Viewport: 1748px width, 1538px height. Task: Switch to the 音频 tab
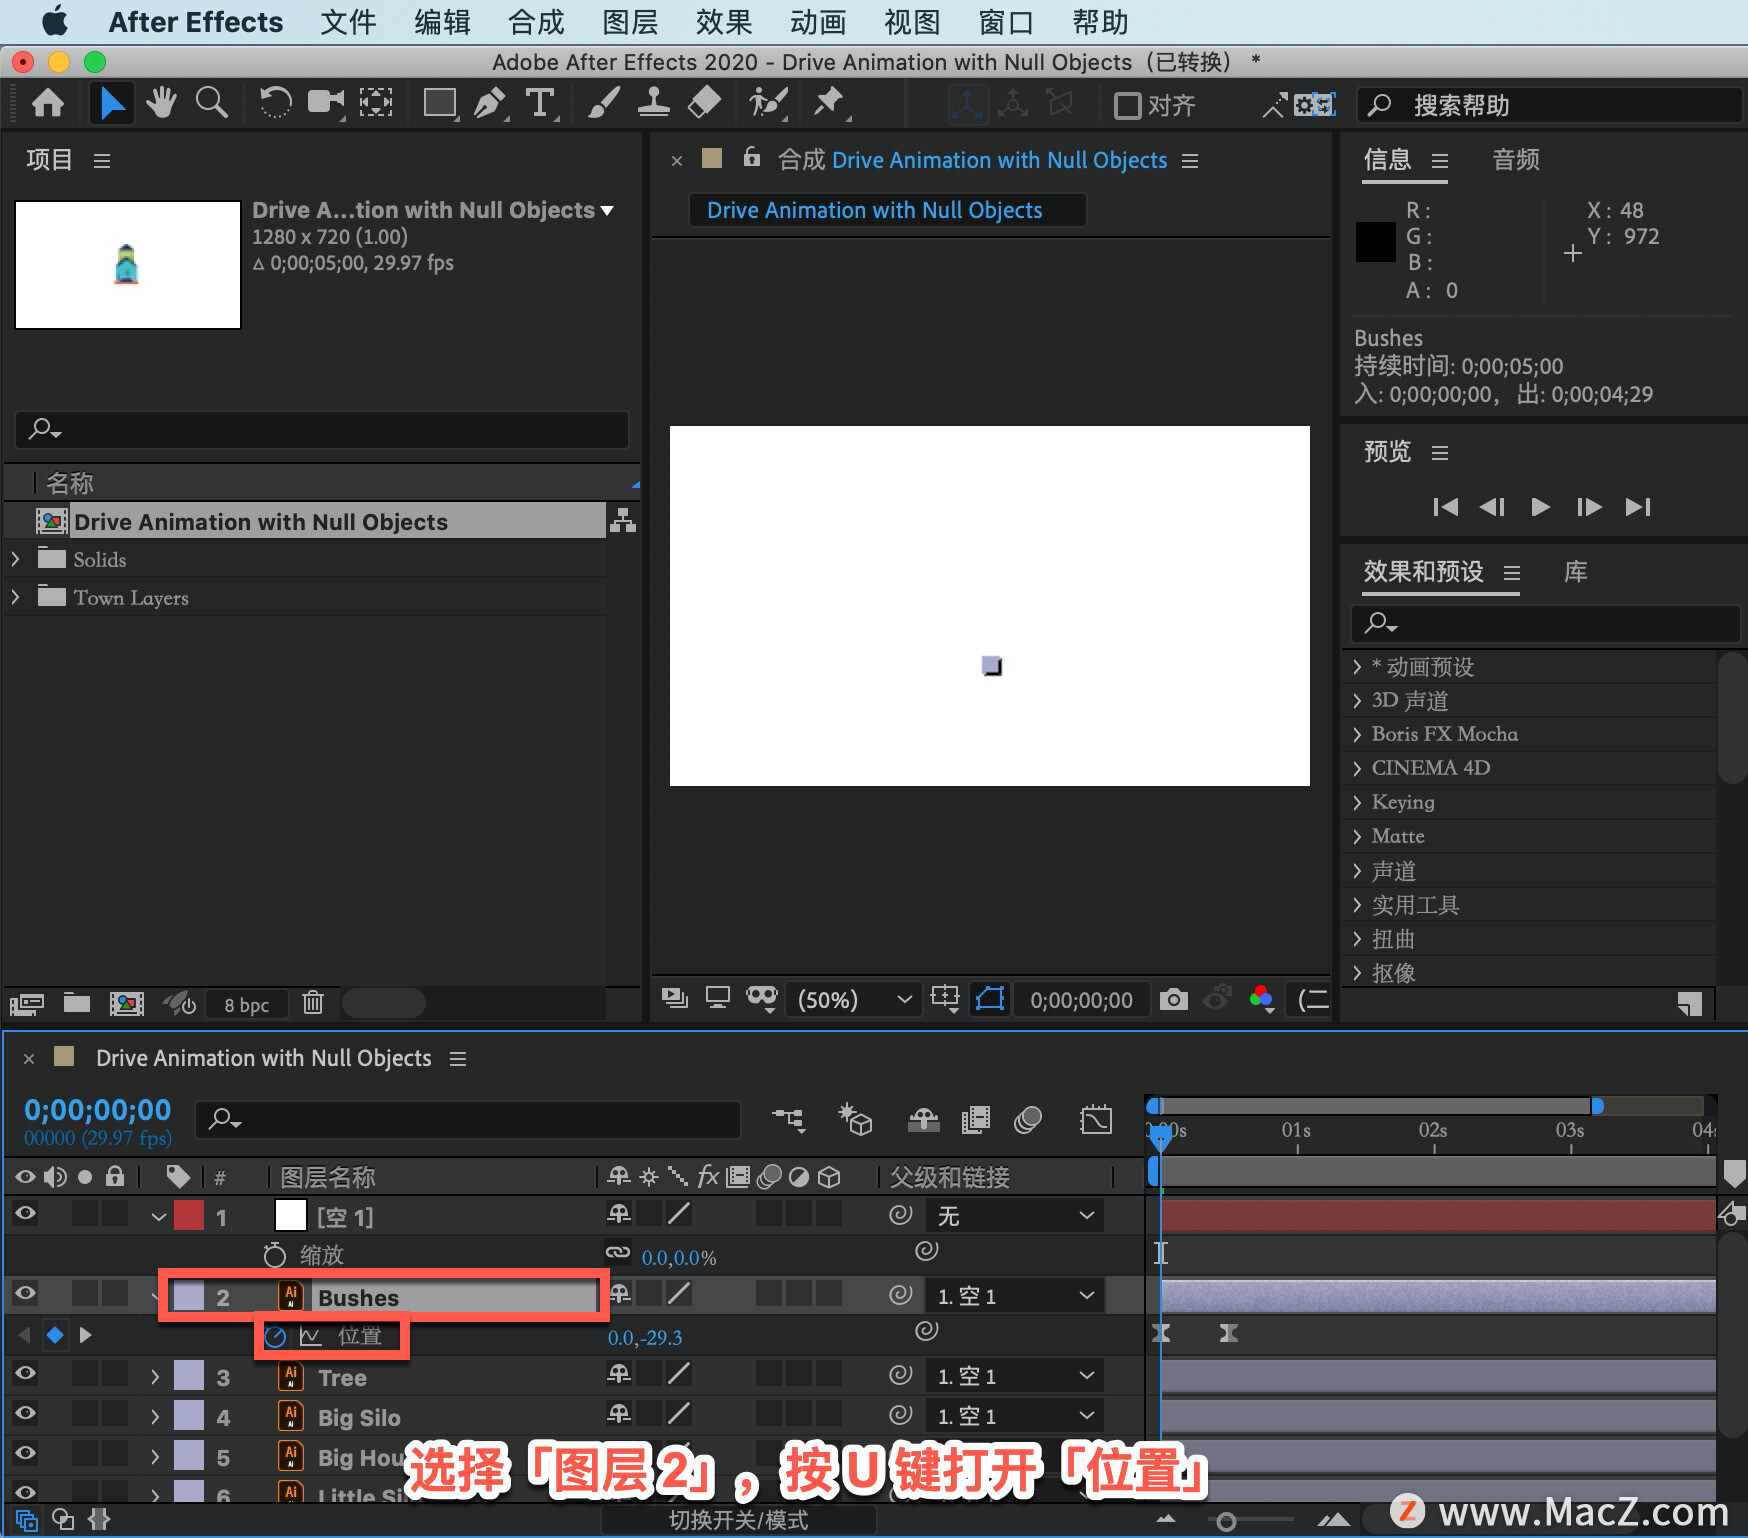[x=1516, y=159]
